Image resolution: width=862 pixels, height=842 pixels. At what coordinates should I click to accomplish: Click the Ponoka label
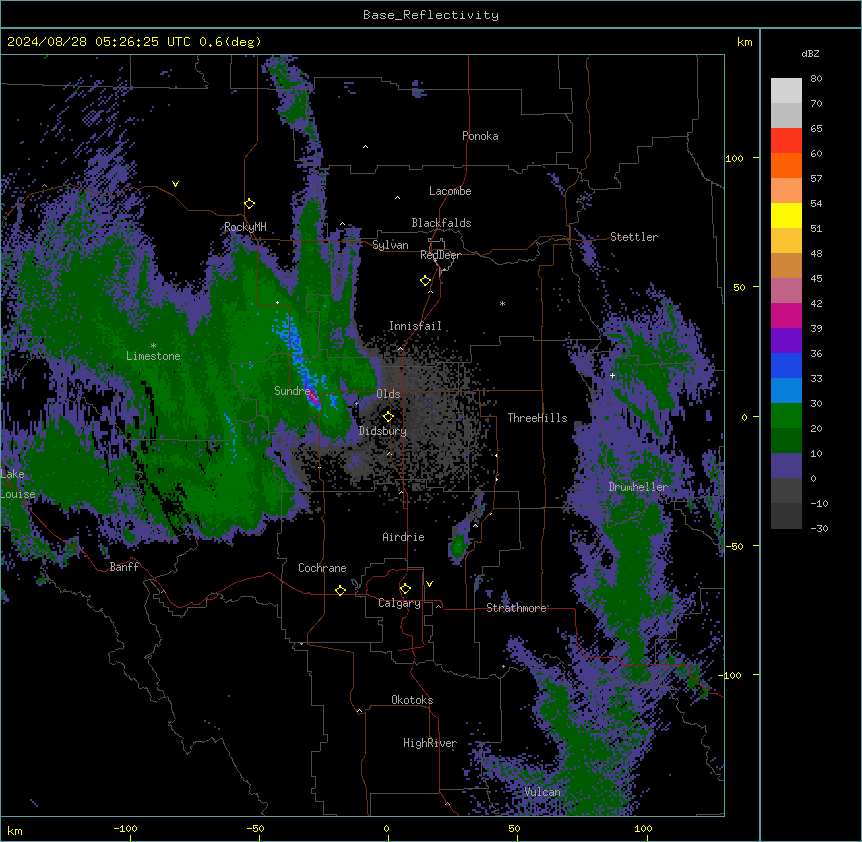coord(480,136)
